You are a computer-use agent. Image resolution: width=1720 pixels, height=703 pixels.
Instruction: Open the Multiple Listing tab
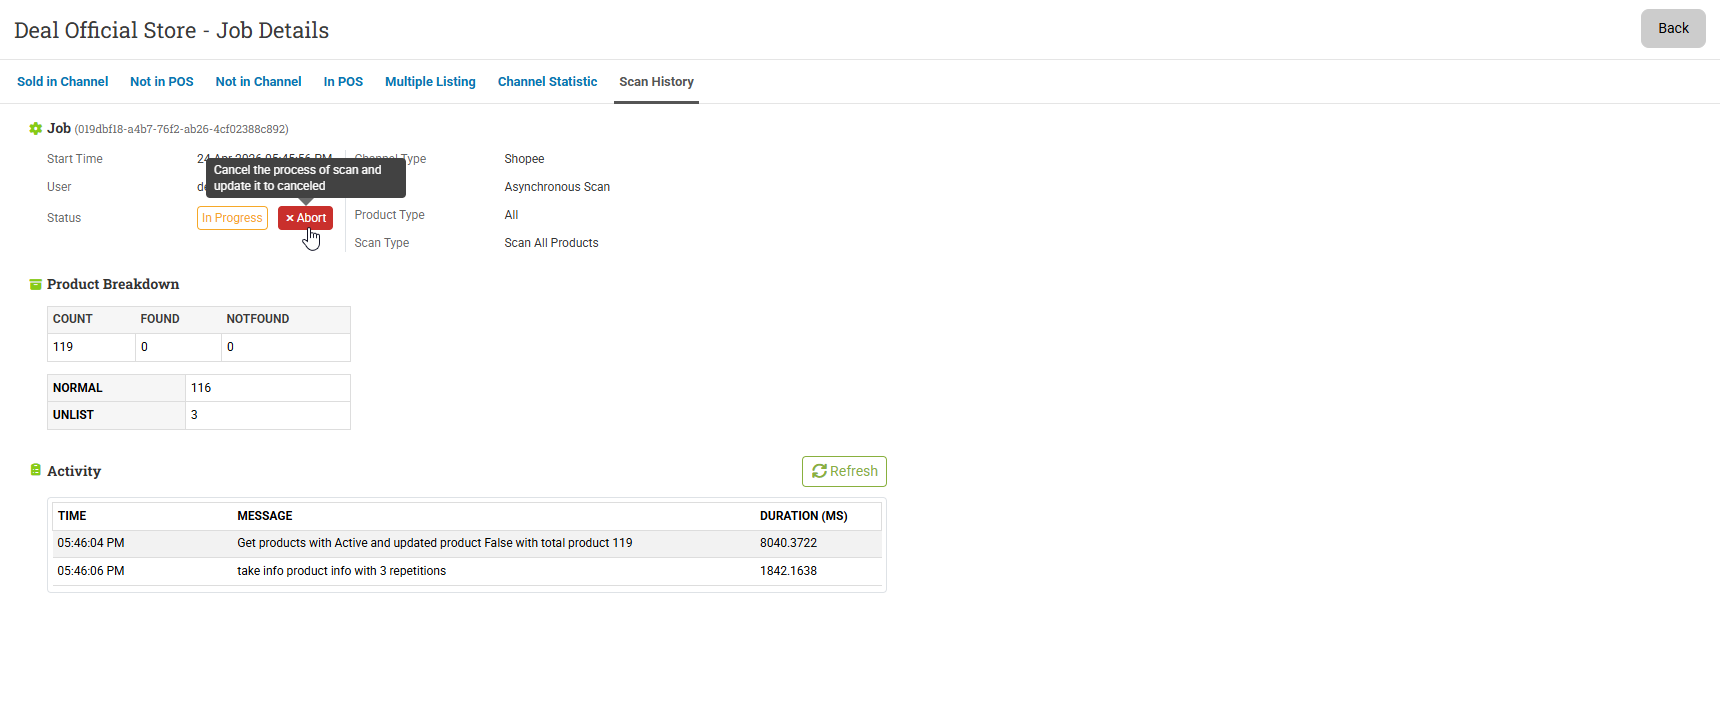coord(430,82)
